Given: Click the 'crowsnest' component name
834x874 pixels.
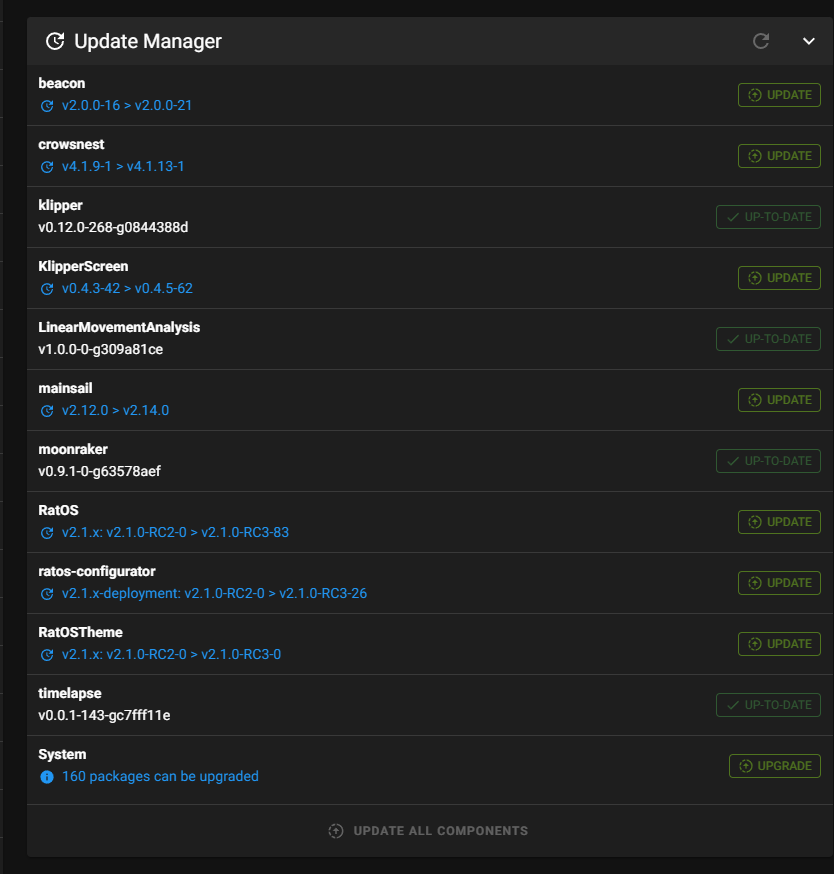Looking at the screenshot, I should tap(71, 144).
